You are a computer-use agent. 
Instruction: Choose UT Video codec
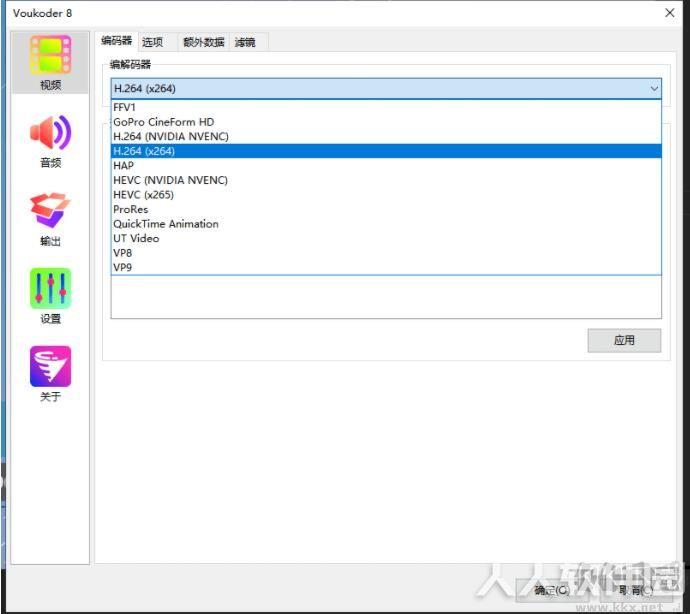tap(386, 238)
